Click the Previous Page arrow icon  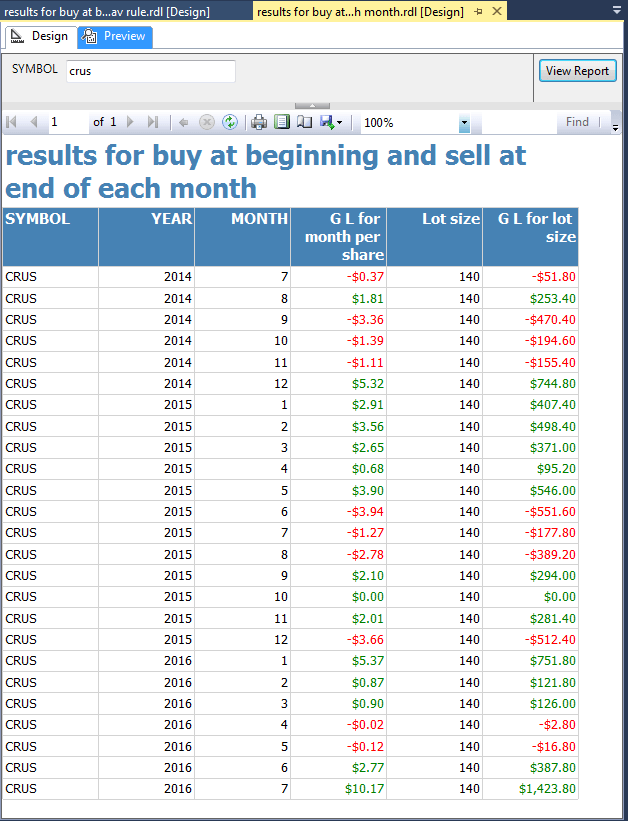coord(34,122)
